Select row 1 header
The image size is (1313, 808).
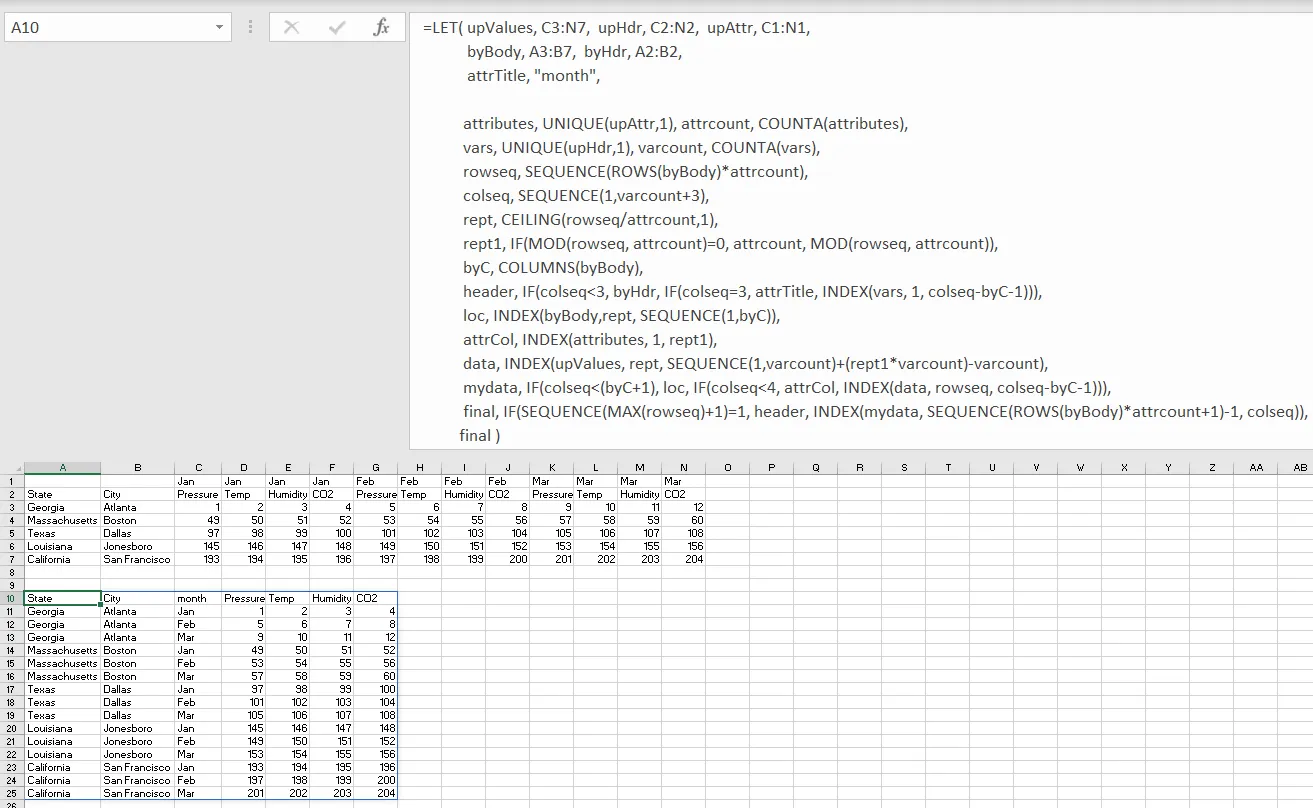click(12, 481)
